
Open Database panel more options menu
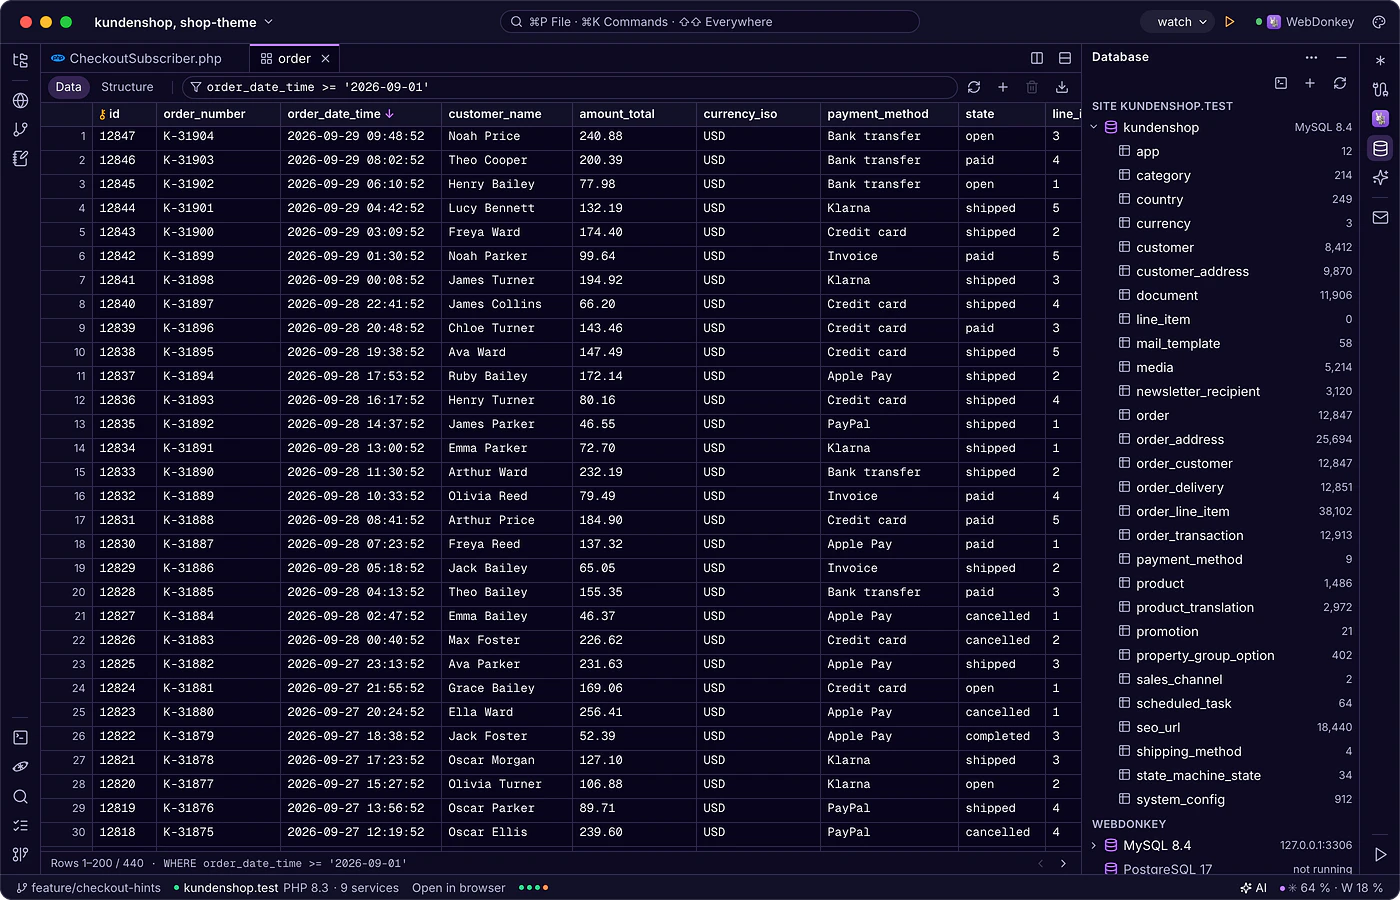[x=1312, y=57]
